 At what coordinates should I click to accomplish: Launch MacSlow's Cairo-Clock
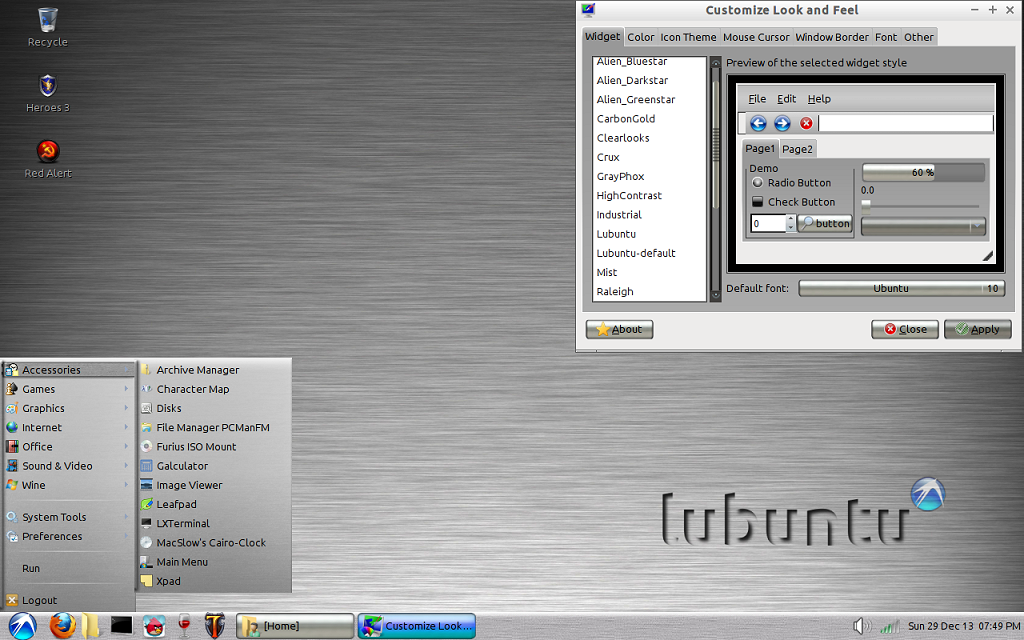(214, 543)
